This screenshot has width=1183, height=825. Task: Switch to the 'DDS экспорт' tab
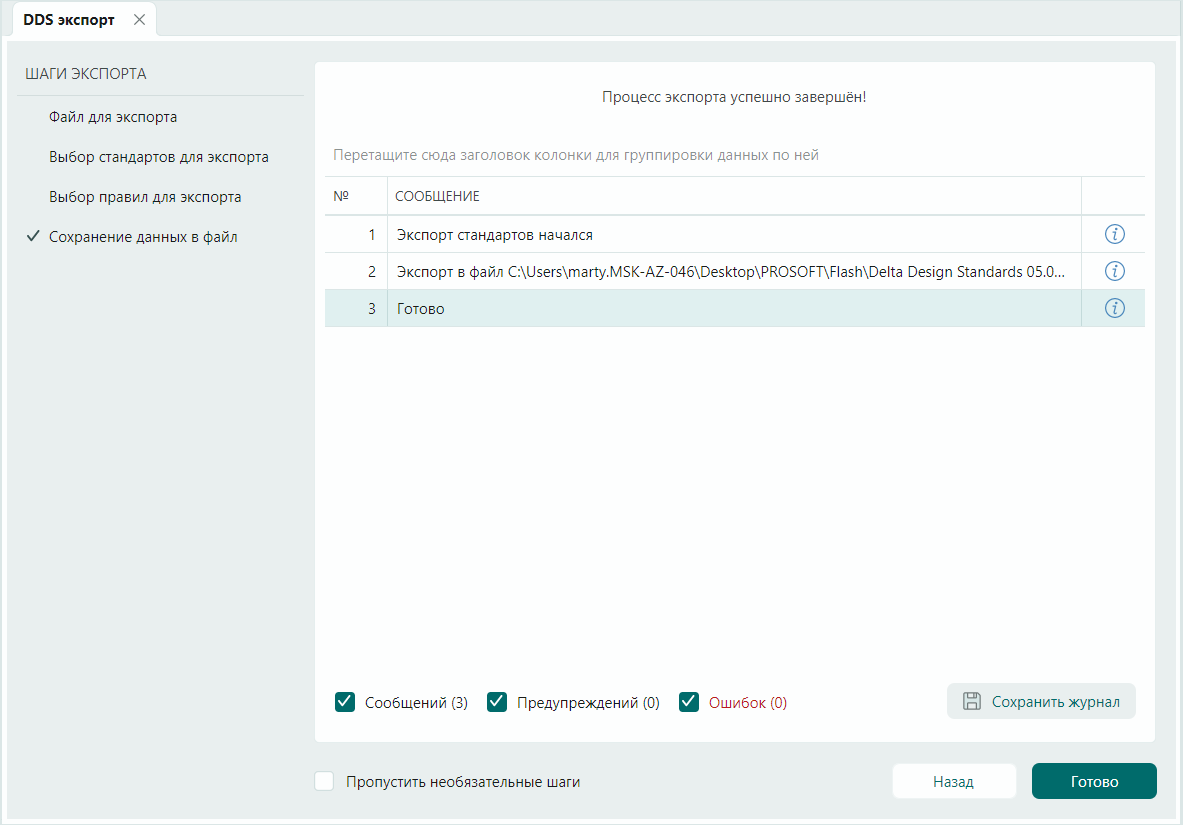coord(69,20)
